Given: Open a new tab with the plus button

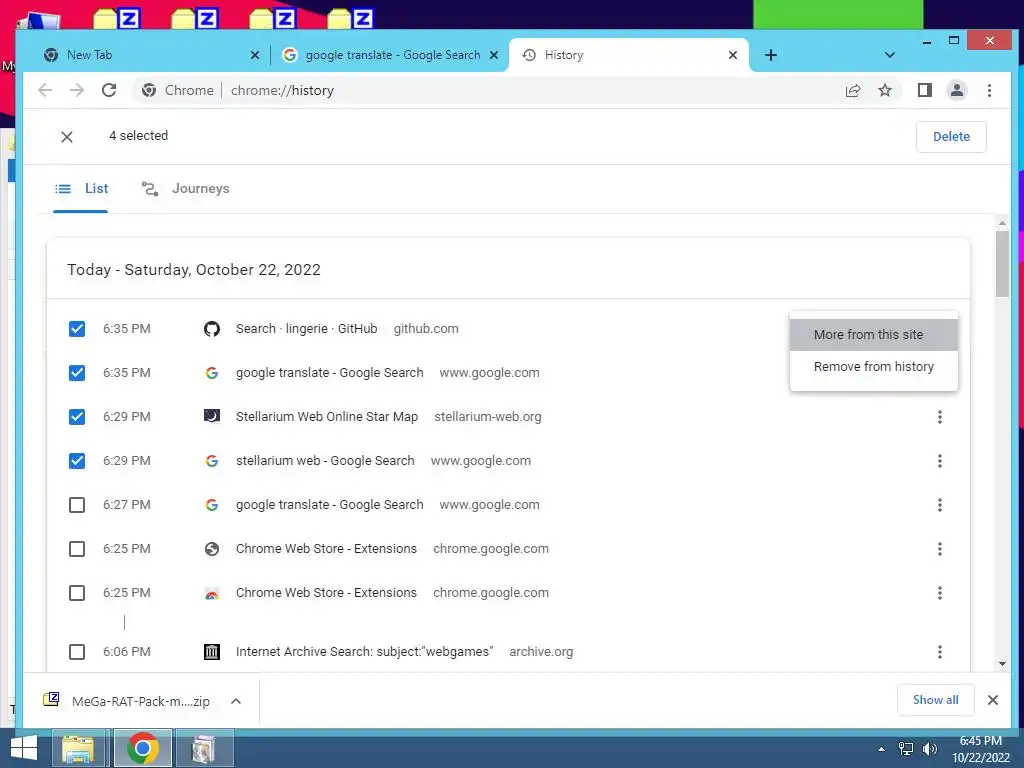Looking at the screenshot, I should [x=771, y=55].
